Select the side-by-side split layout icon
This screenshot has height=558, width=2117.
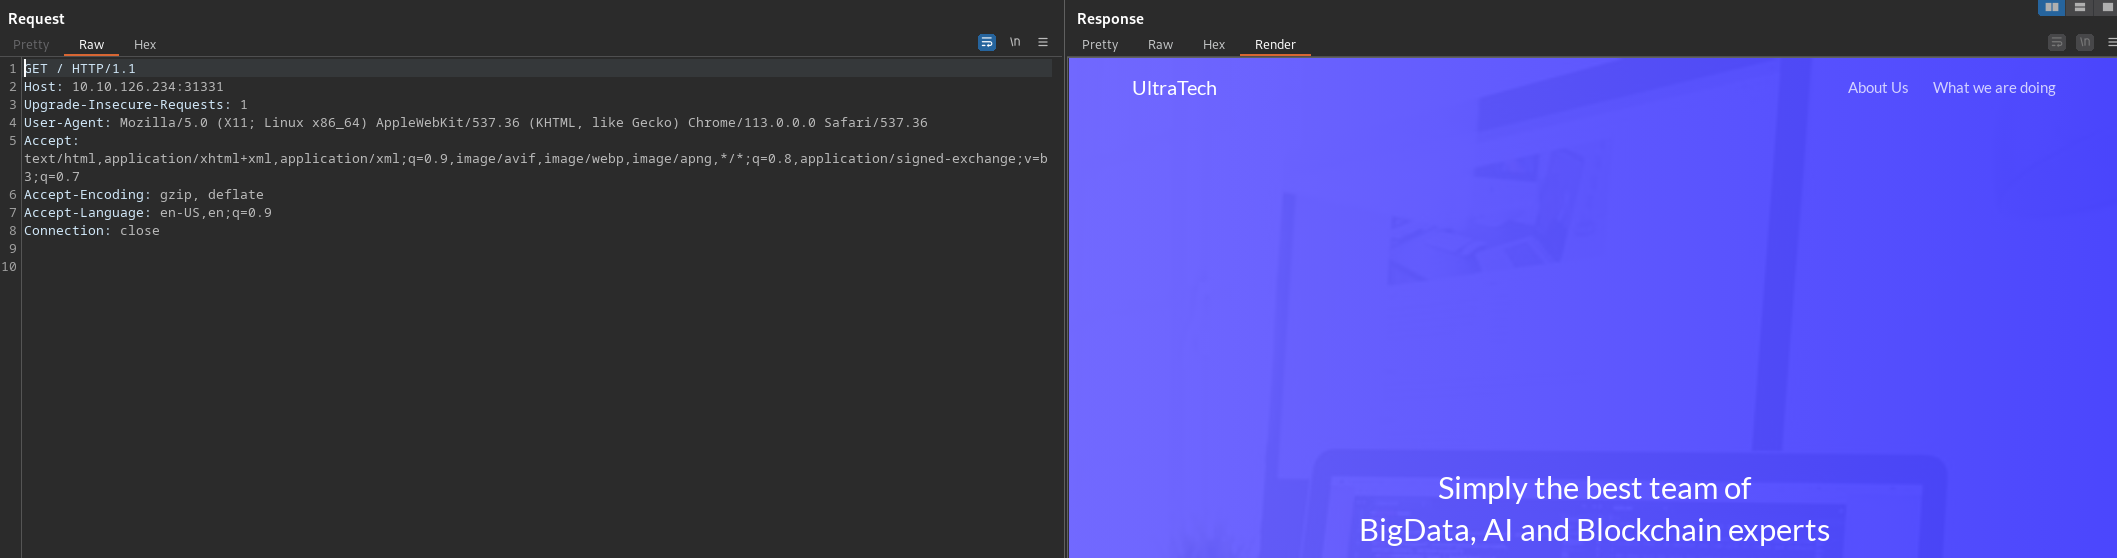click(x=2051, y=7)
